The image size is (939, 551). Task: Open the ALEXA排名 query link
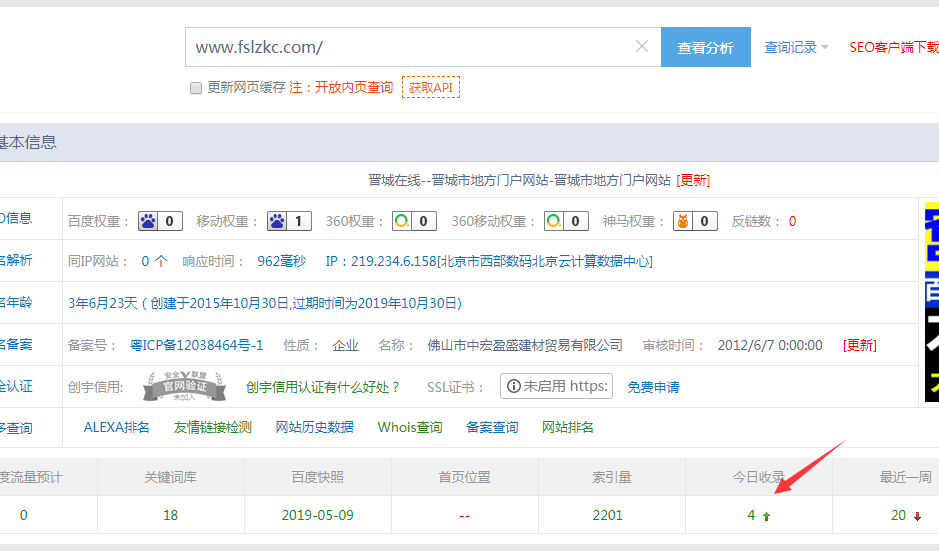[x=116, y=427]
